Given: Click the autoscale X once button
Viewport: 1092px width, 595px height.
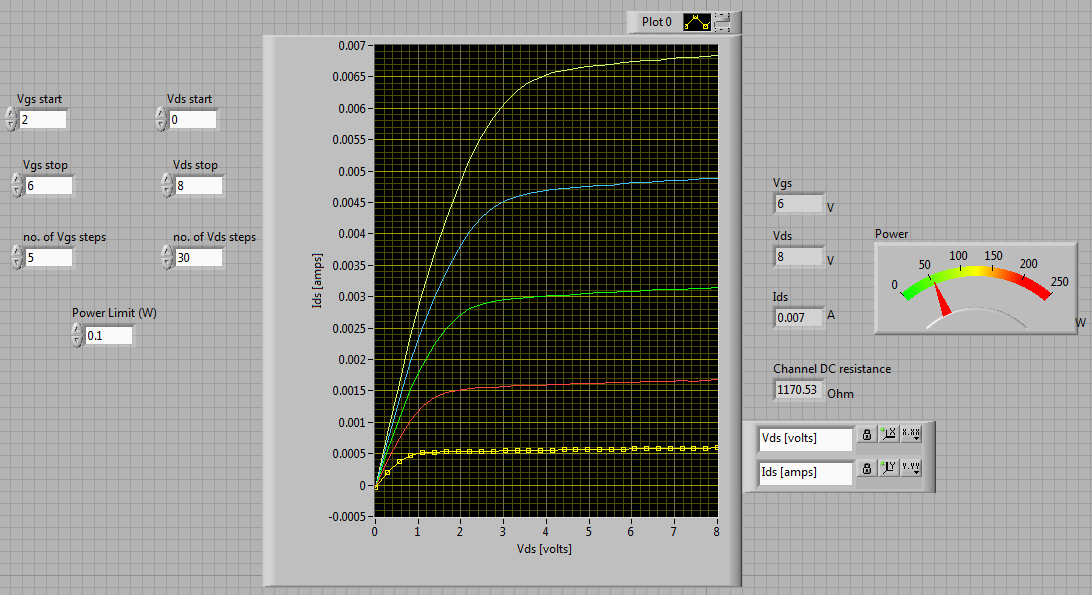Looking at the screenshot, I should (889, 434).
